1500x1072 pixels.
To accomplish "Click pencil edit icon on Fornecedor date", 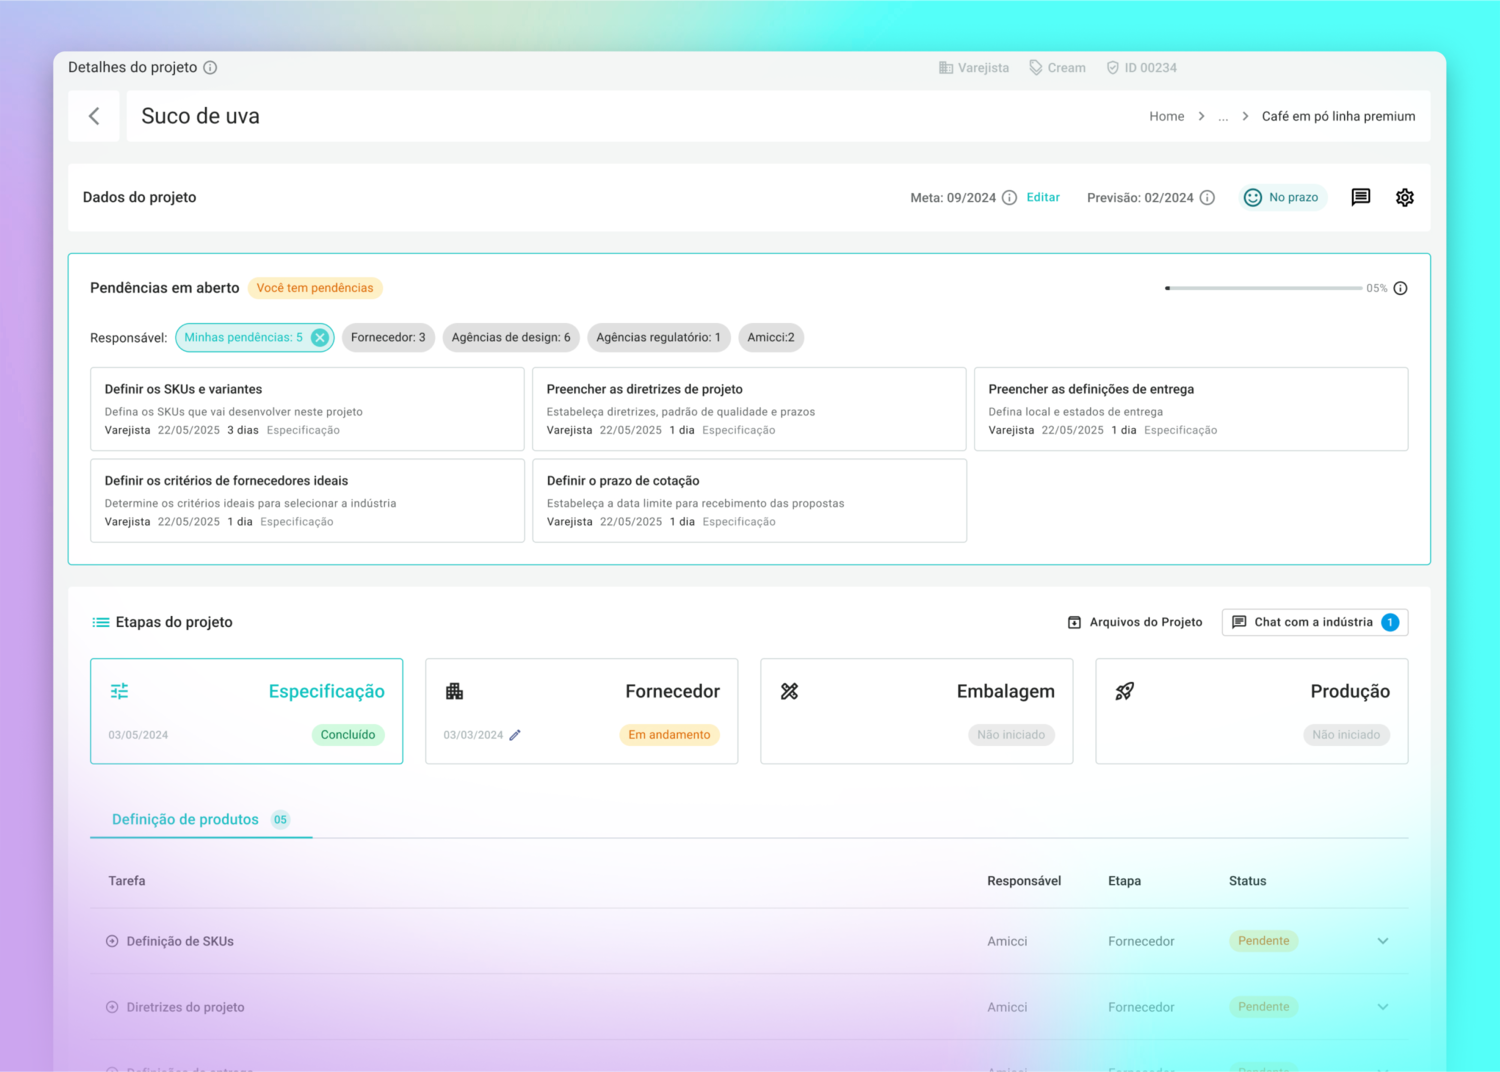I will pyautogui.click(x=515, y=735).
